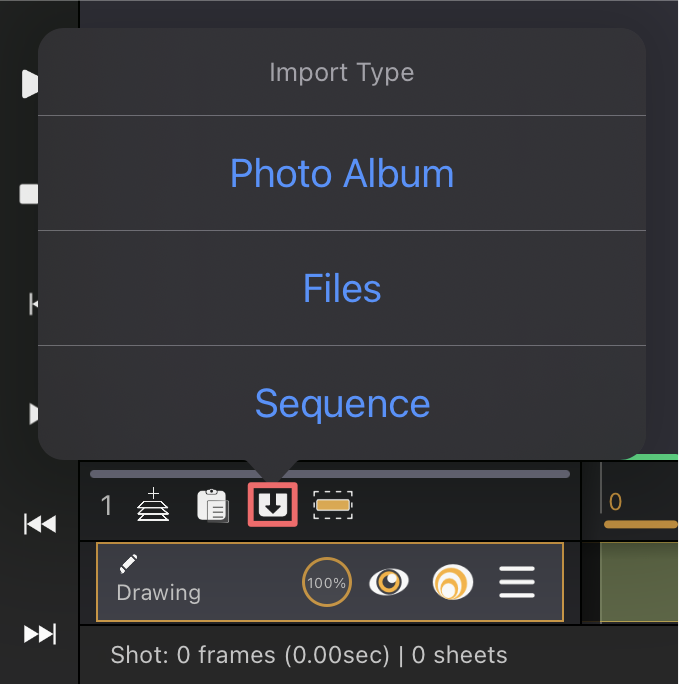Pick the Sequence import option
Viewport: 679px width, 684px height.
[342, 404]
